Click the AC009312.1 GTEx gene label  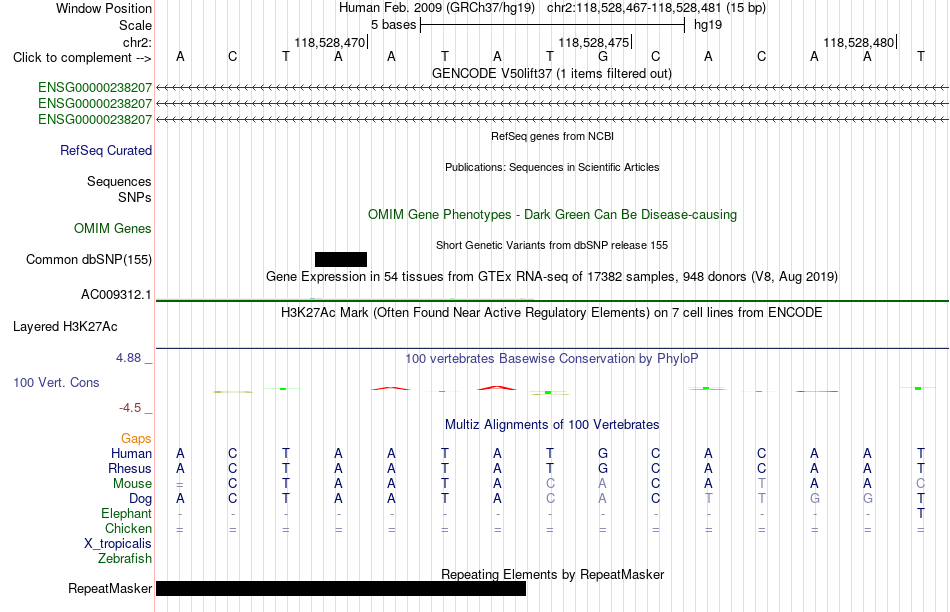coord(116,294)
